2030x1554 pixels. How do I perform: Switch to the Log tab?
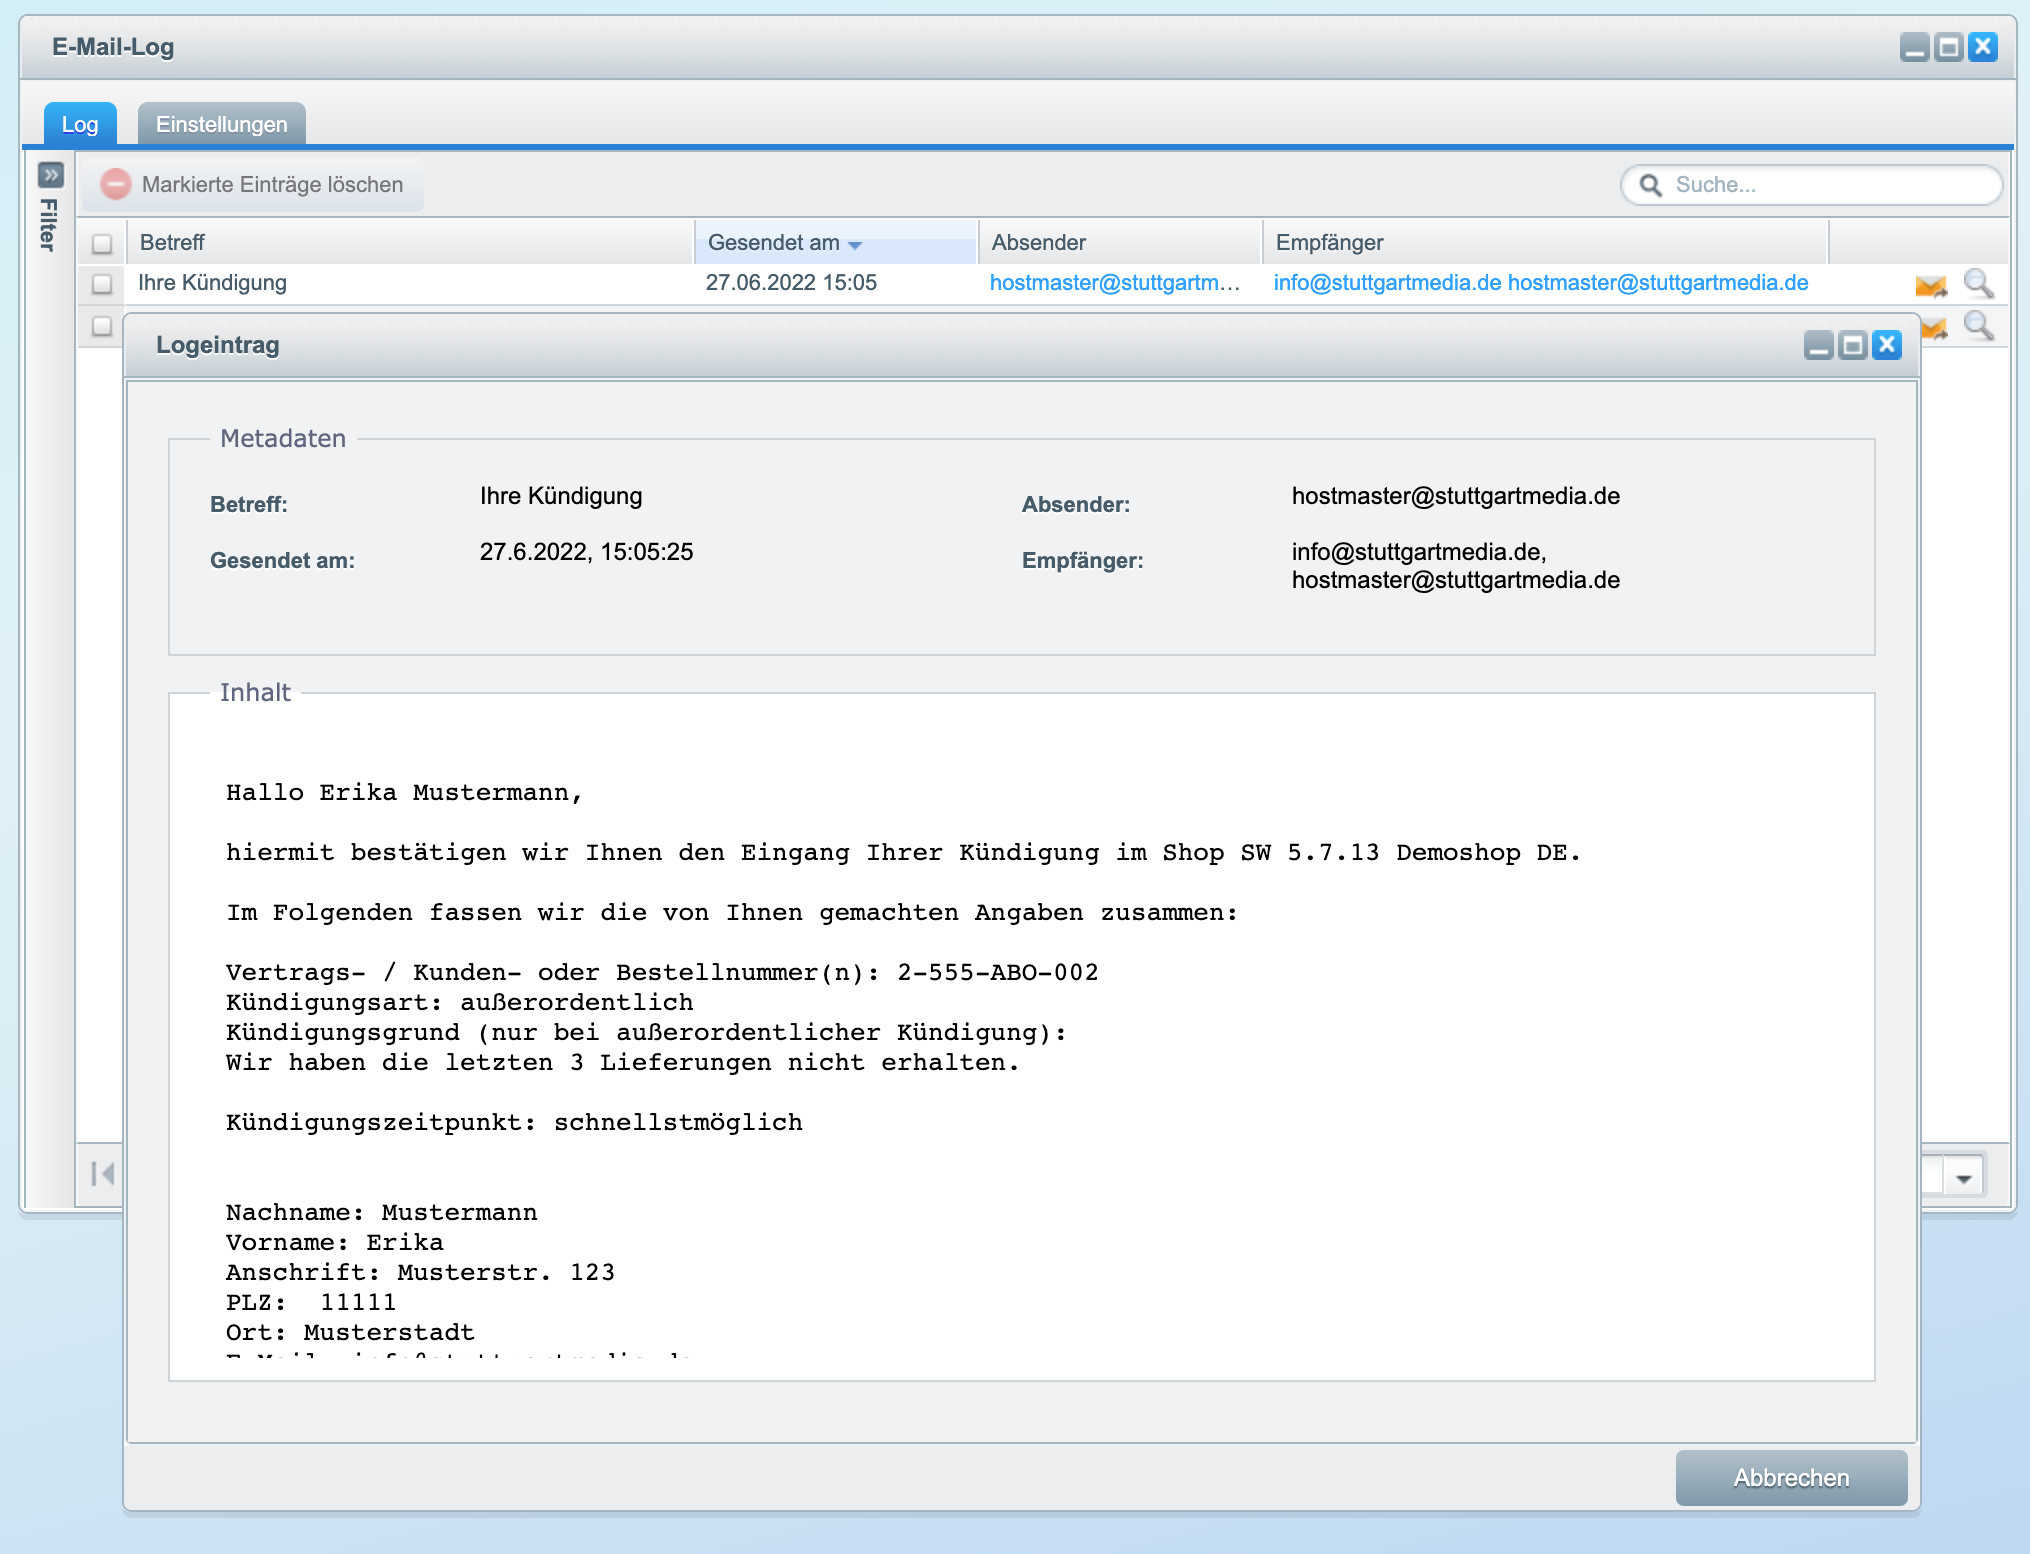[80, 124]
